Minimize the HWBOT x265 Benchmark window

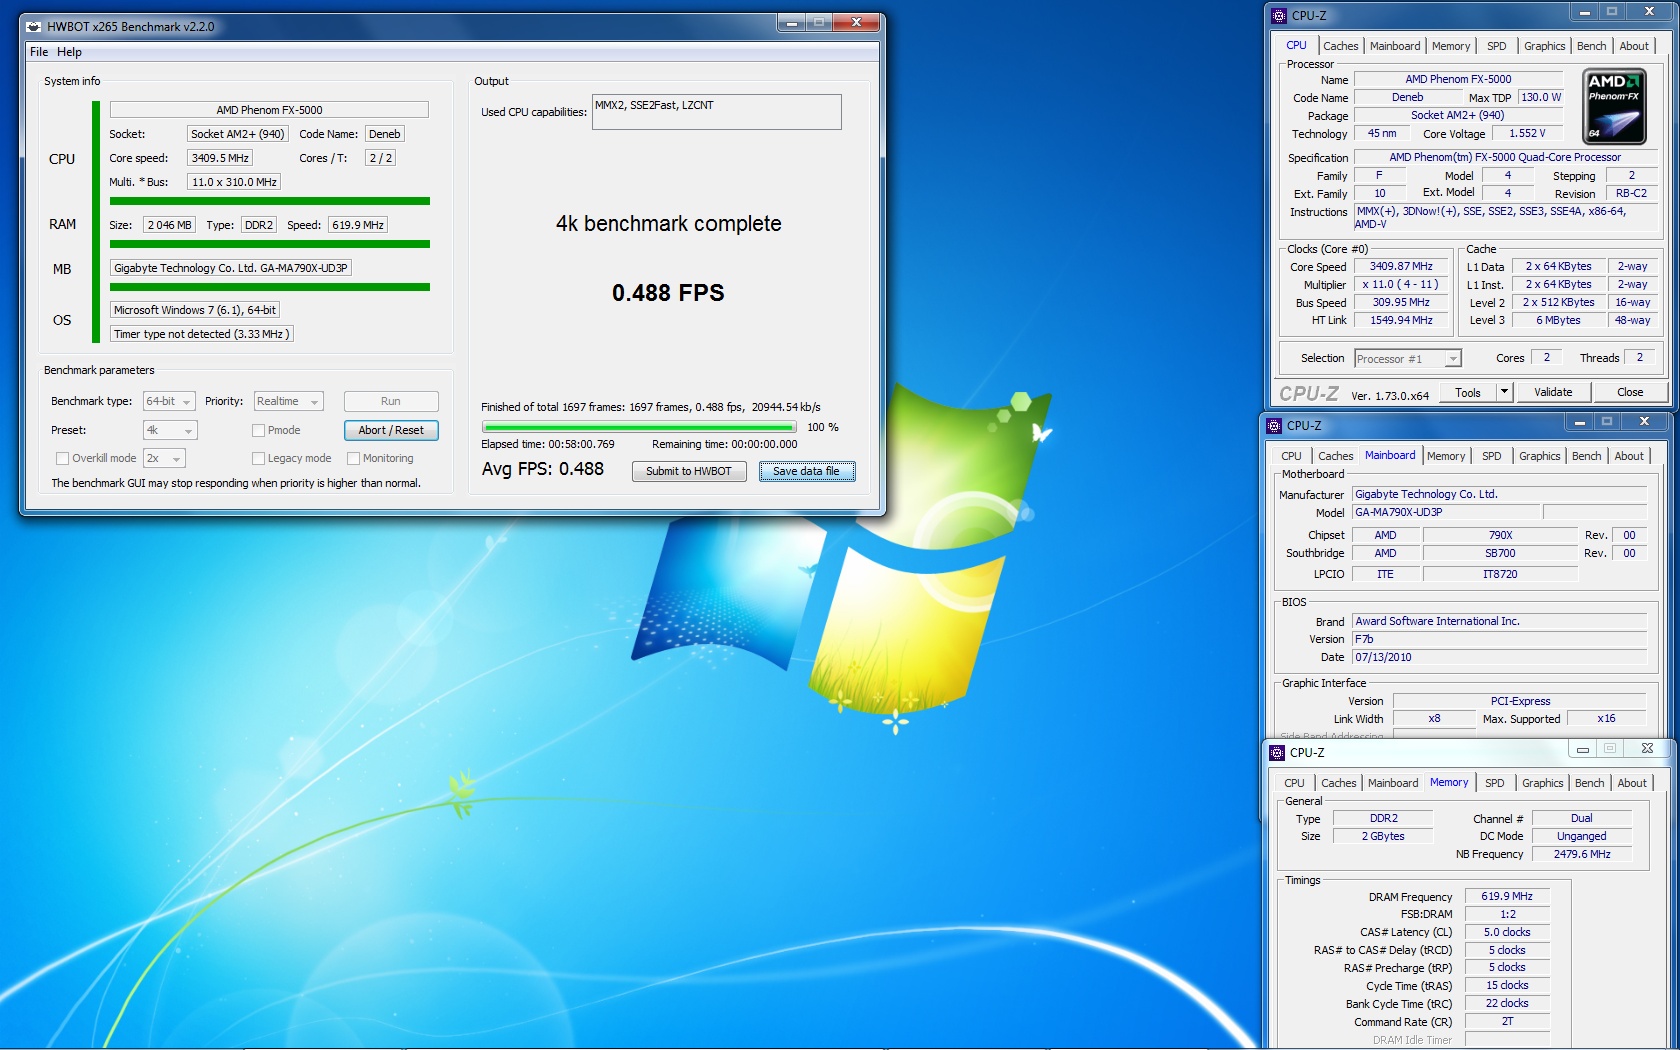pos(791,23)
